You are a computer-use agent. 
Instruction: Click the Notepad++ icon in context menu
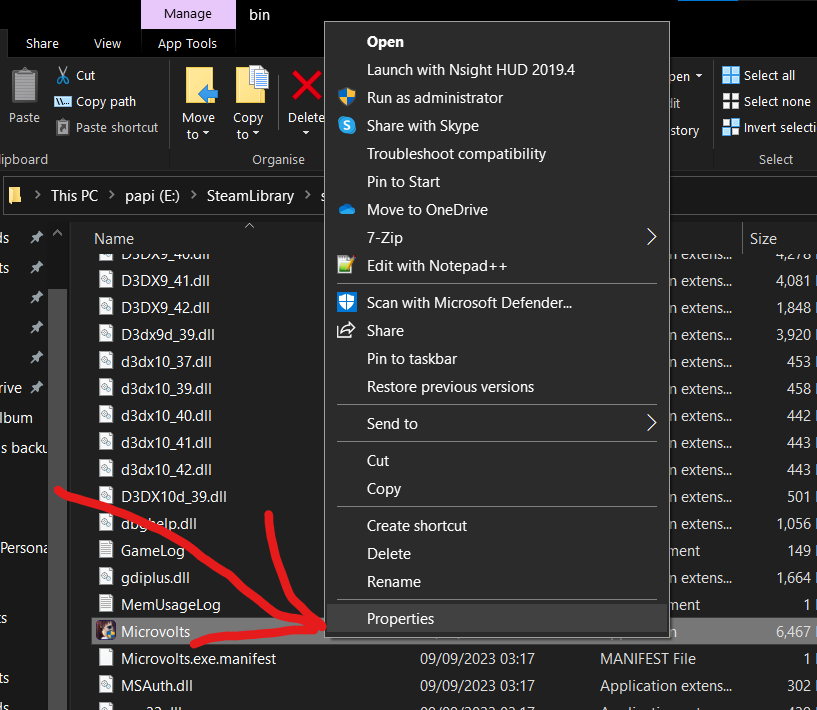[346, 265]
